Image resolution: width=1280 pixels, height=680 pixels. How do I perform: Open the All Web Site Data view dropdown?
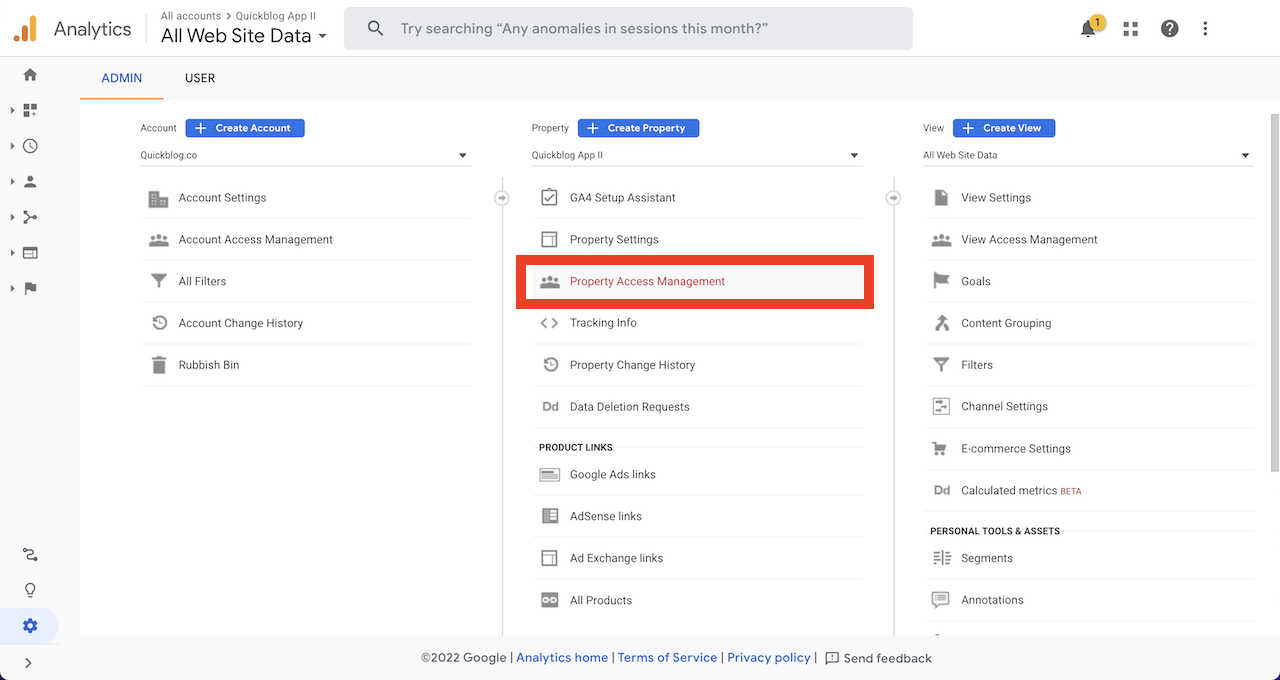[x=1088, y=155]
